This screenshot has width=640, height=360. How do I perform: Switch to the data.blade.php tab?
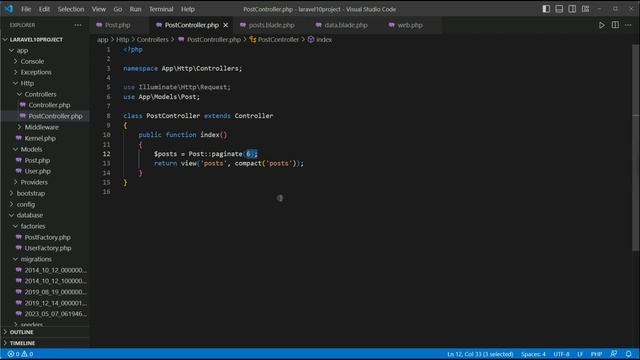point(346,25)
